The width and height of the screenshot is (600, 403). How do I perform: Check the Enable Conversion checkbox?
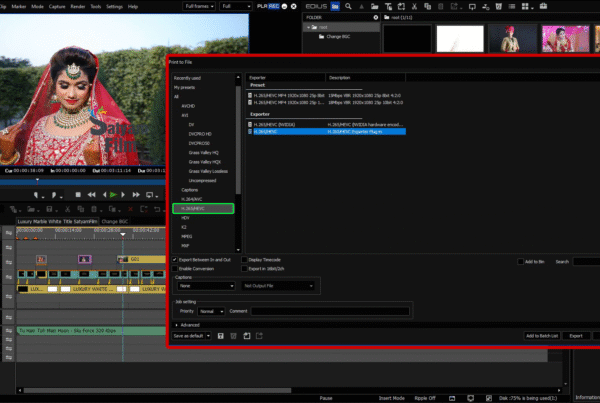[x=175, y=269]
